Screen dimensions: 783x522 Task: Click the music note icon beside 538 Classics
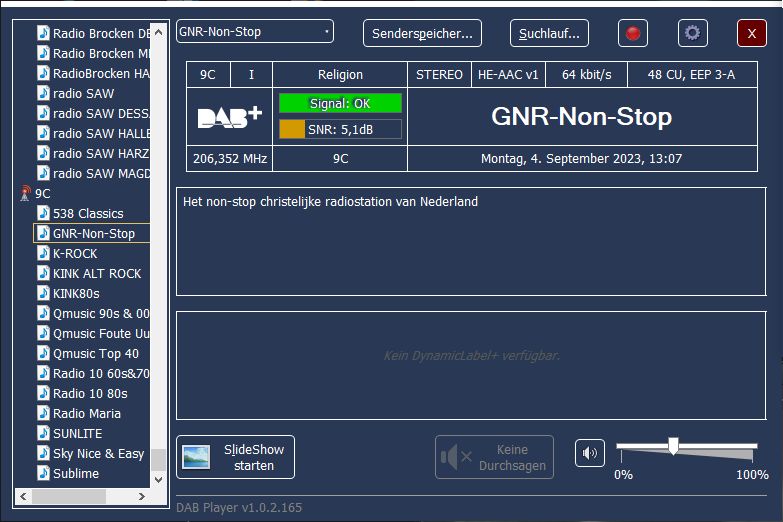point(43,213)
